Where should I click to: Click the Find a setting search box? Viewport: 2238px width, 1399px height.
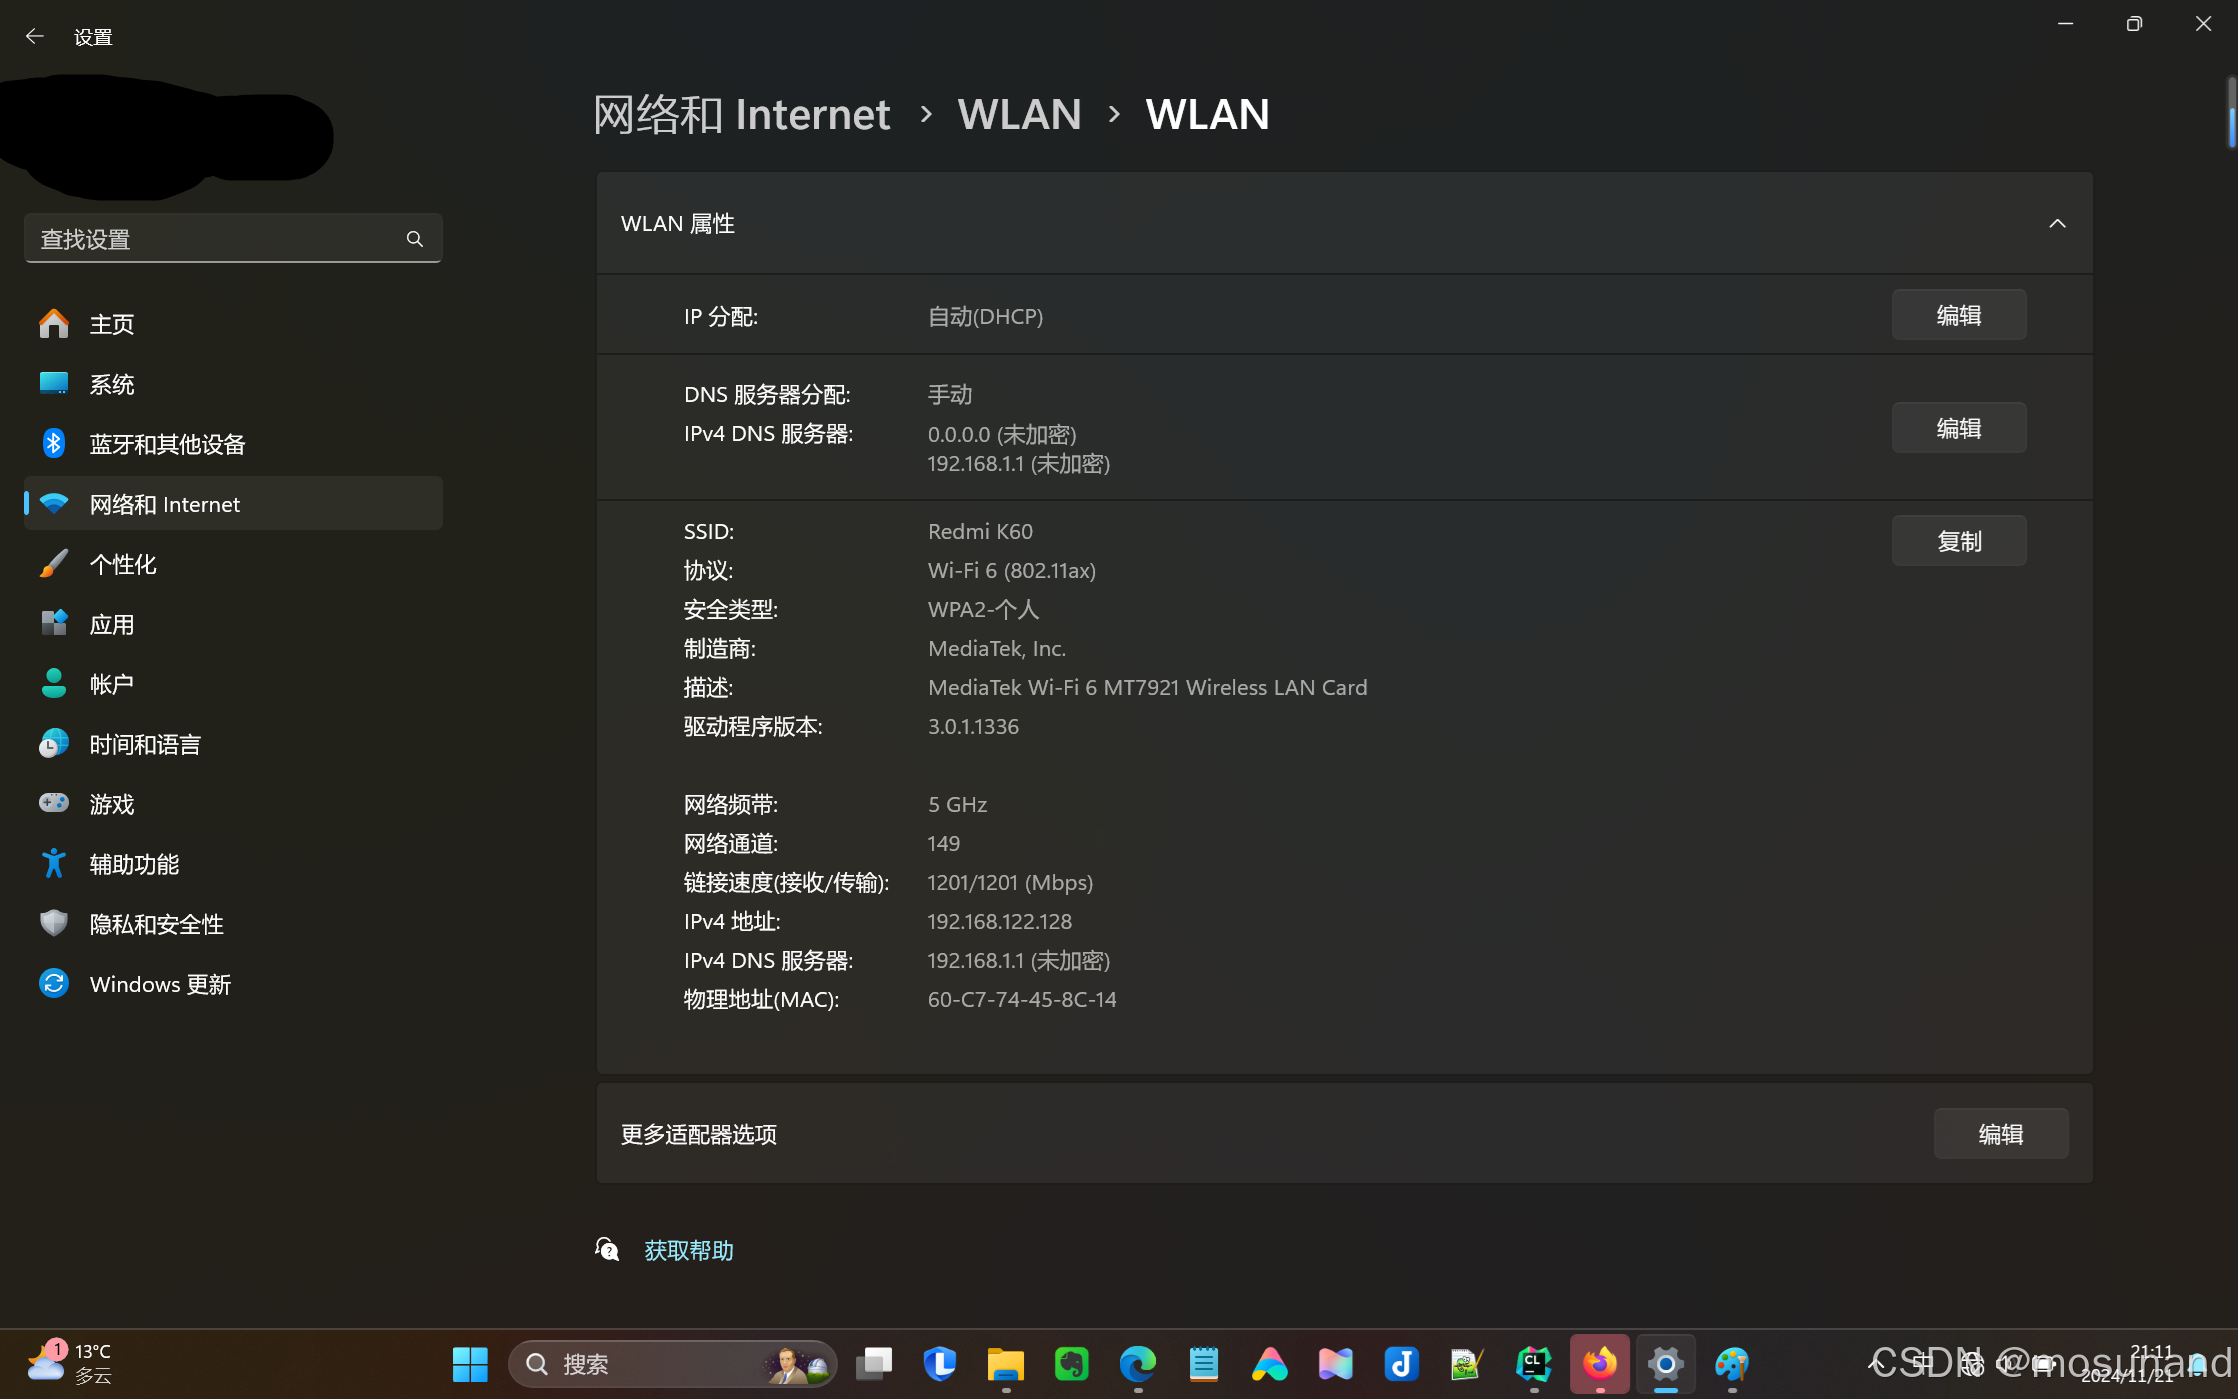pos(215,239)
